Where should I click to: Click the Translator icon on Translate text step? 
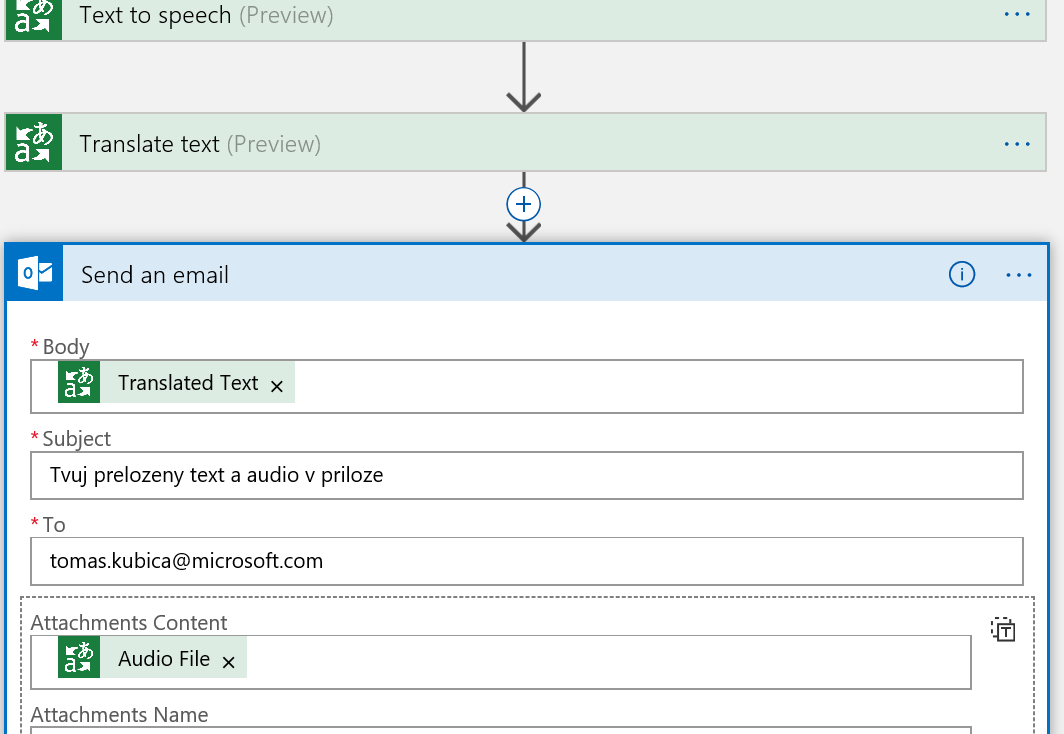pyautogui.click(x=34, y=142)
